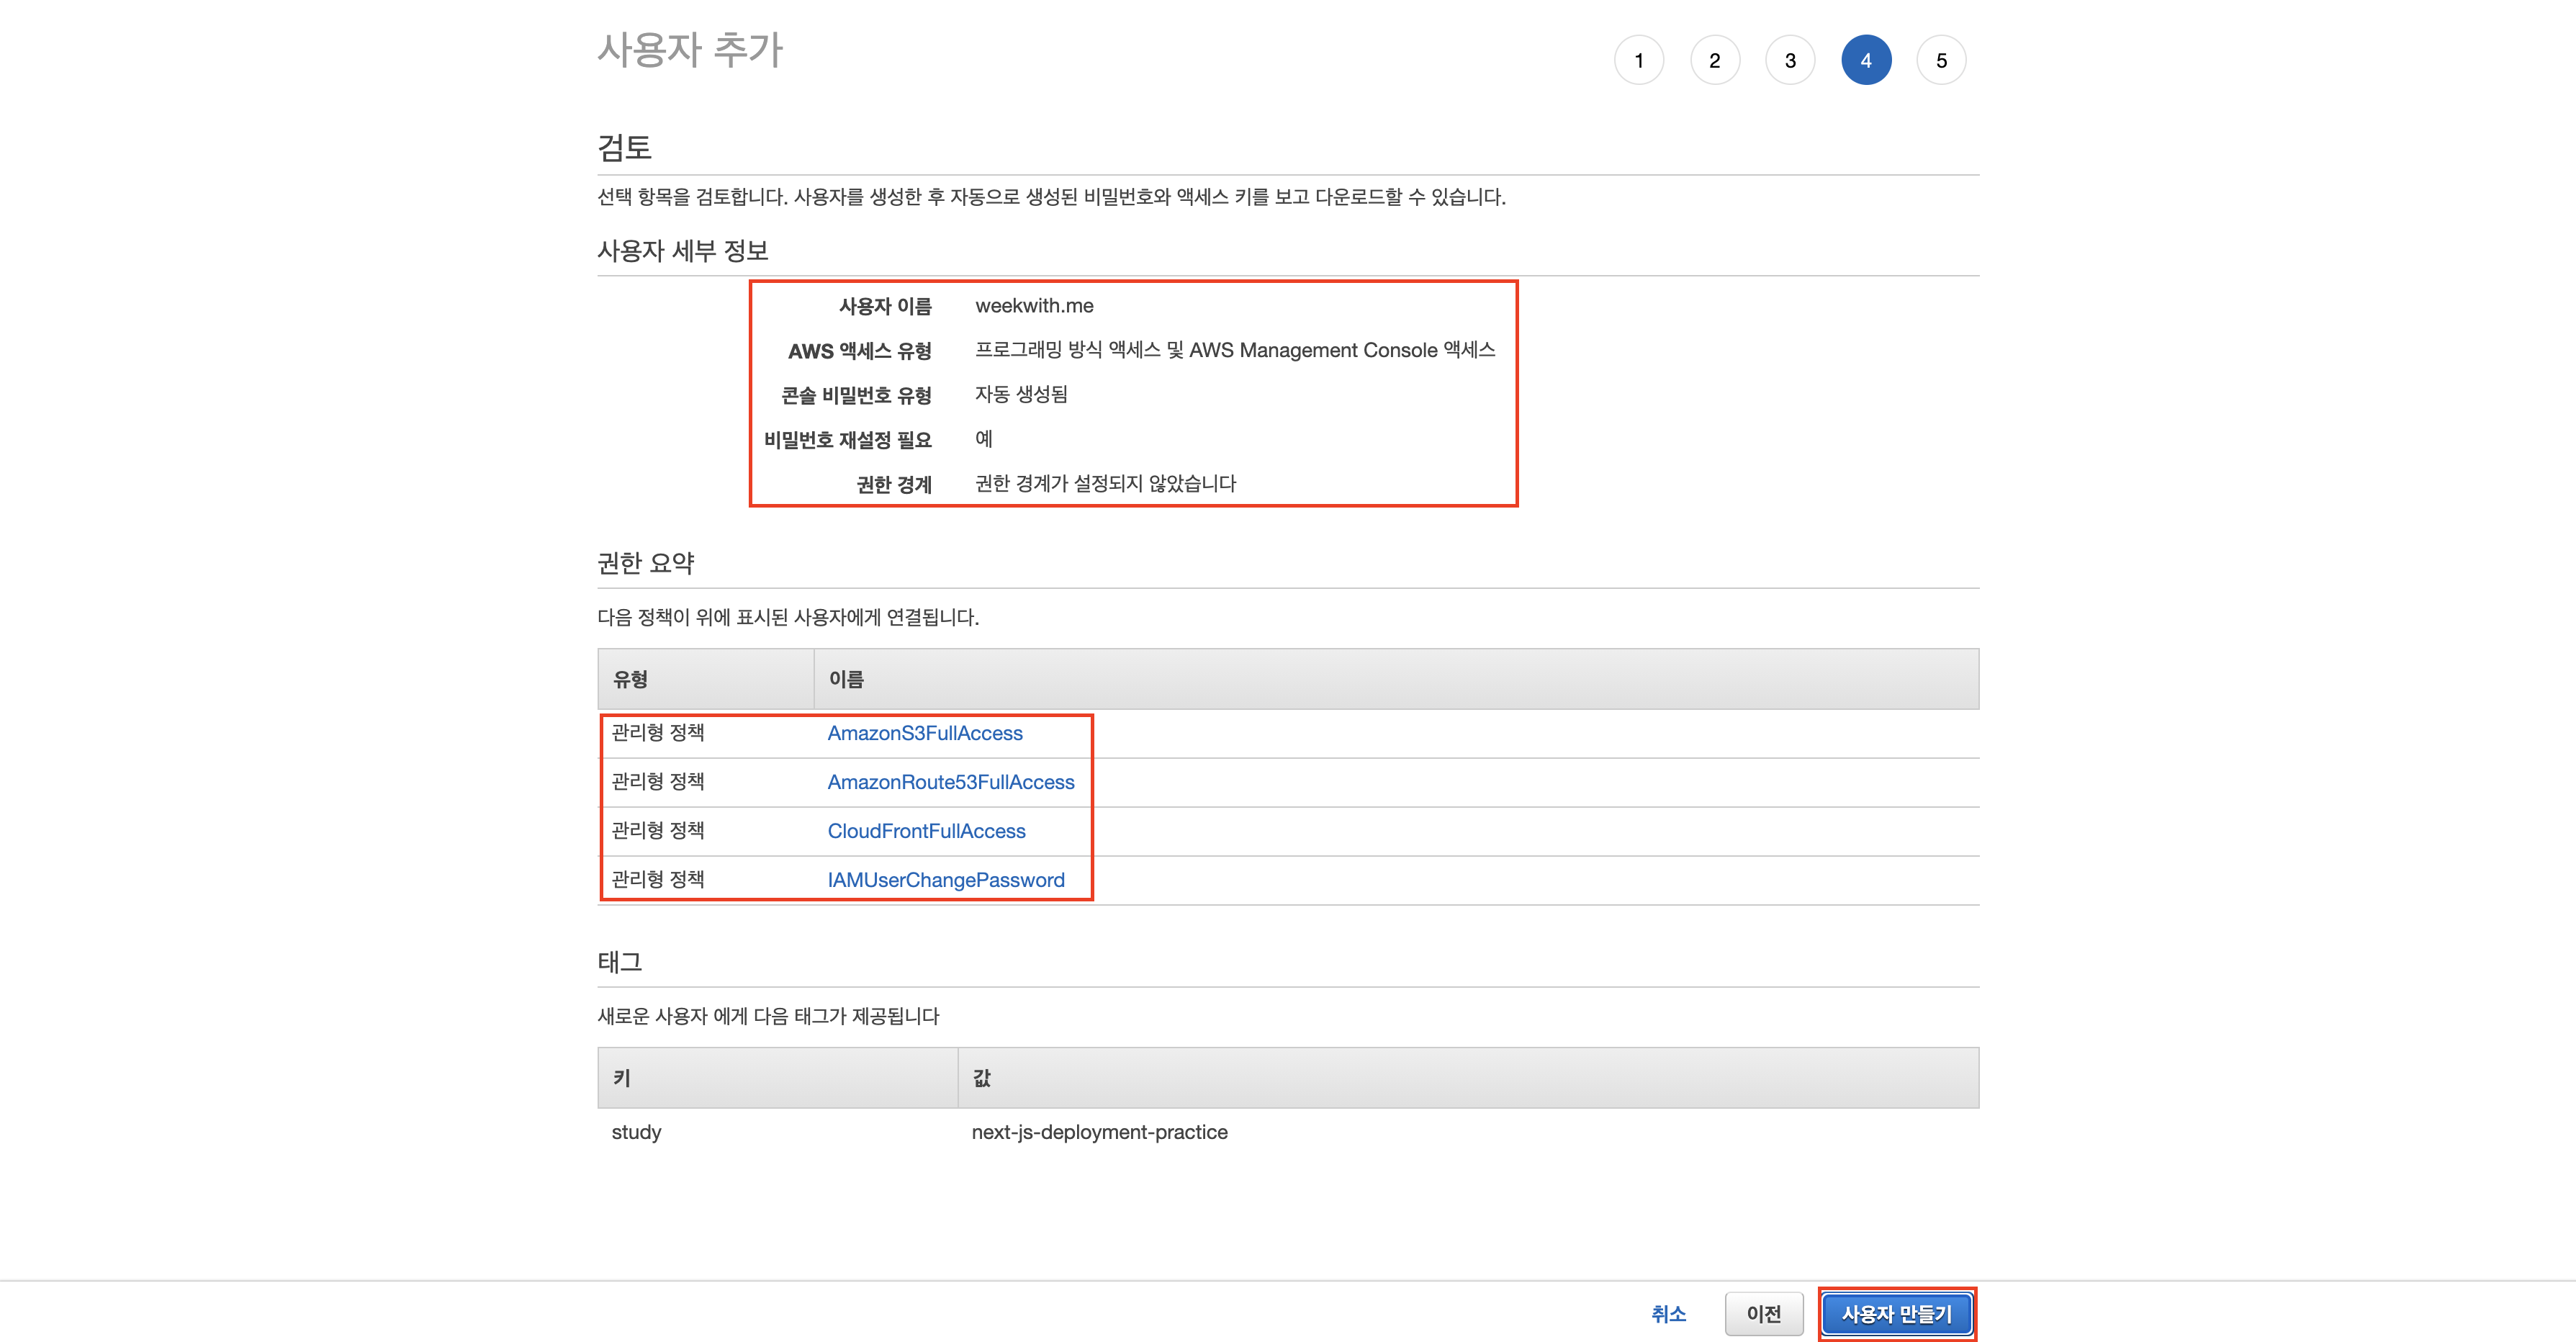Click the 값 column header in tags table

(981, 1078)
